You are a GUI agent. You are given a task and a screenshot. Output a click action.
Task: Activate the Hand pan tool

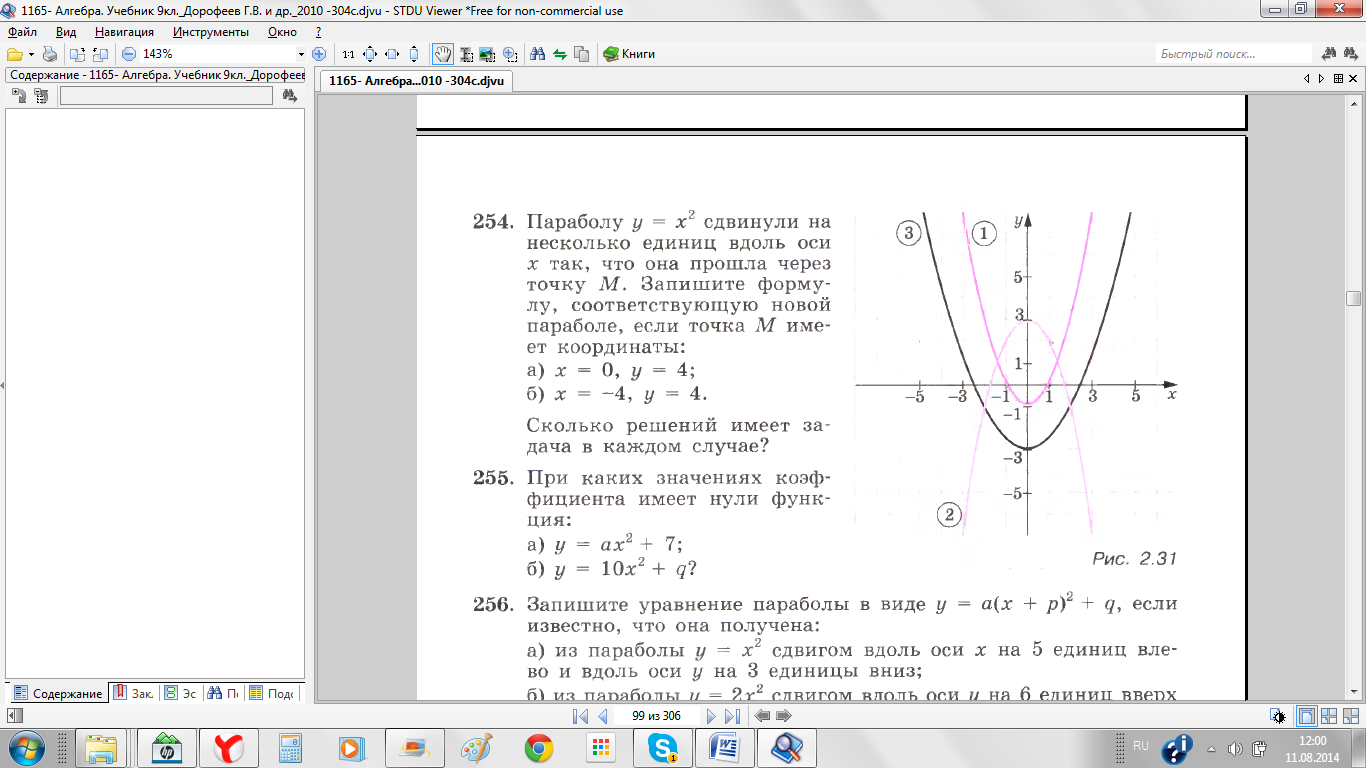click(443, 54)
